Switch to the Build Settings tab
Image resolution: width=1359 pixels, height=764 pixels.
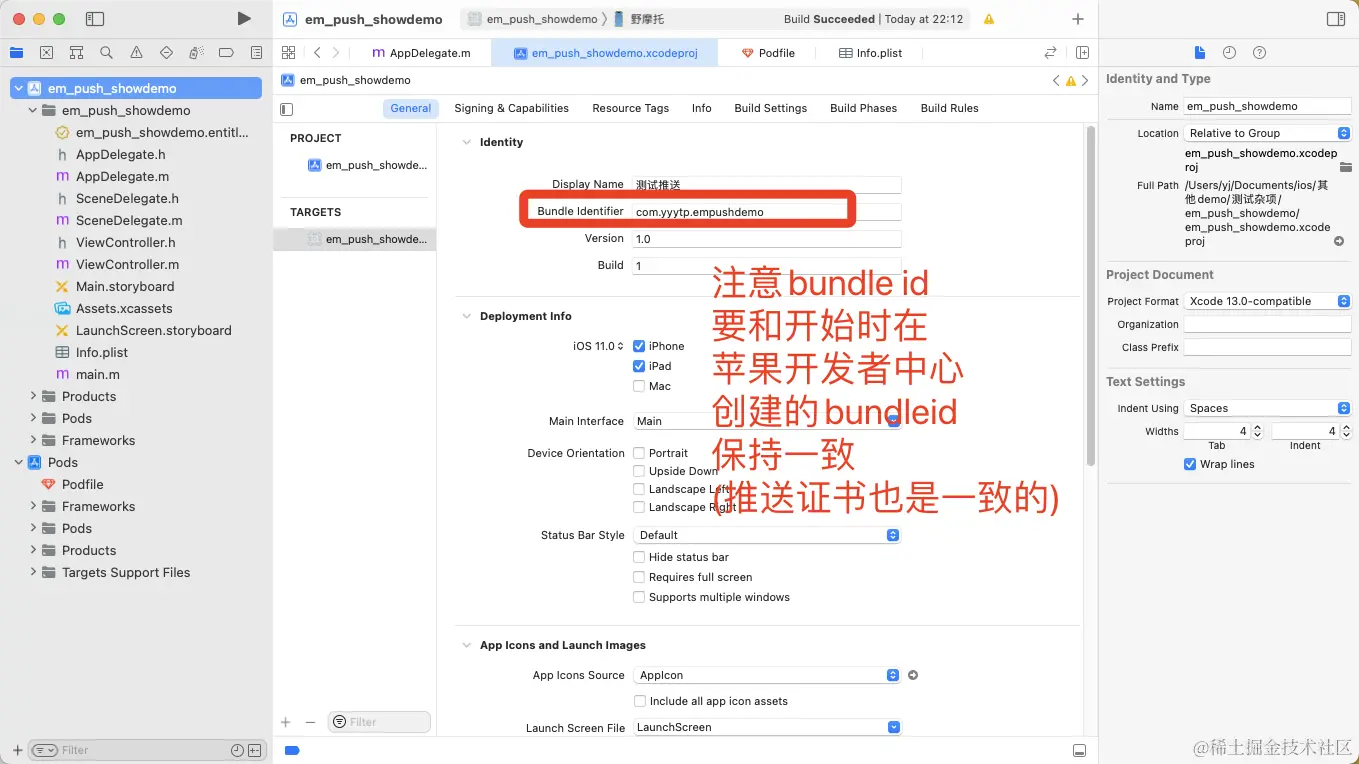click(770, 108)
